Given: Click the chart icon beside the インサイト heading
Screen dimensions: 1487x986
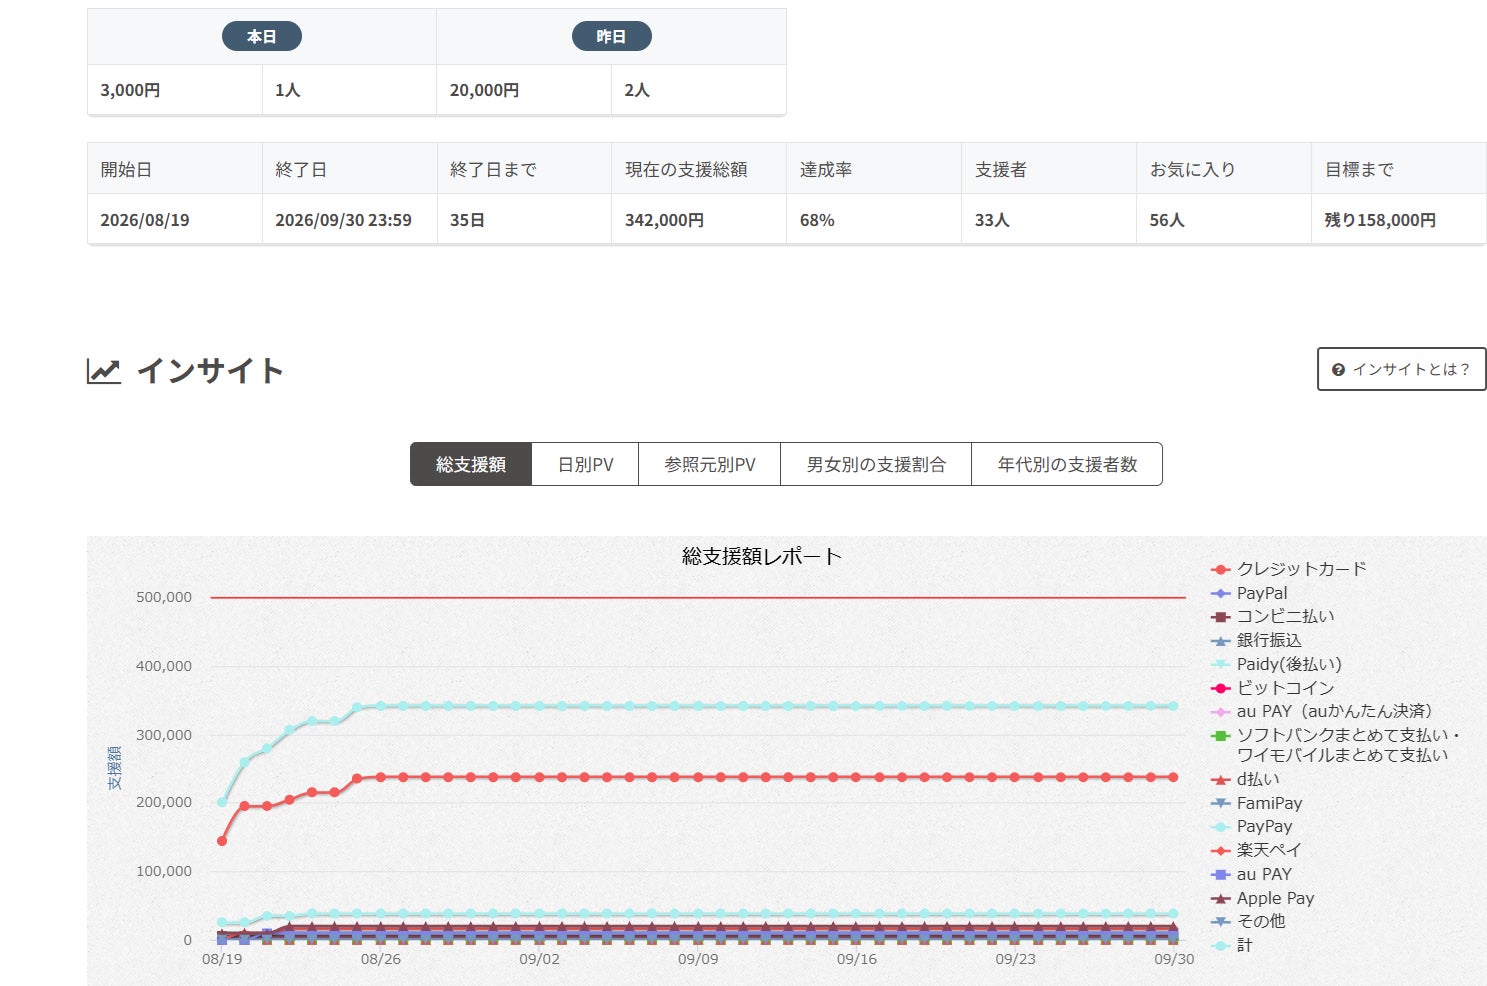Looking at the screenshot, I should 104,371.
